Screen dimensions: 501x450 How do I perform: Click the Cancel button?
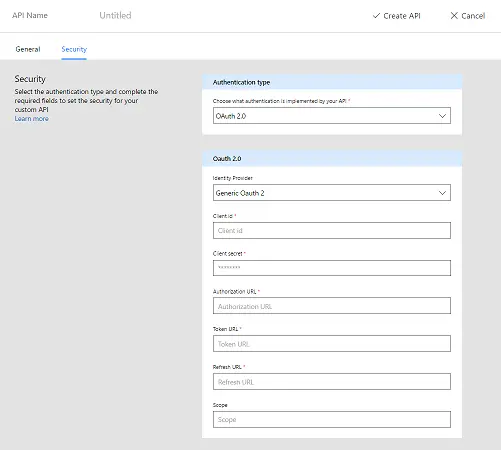(x=468, y=16)
